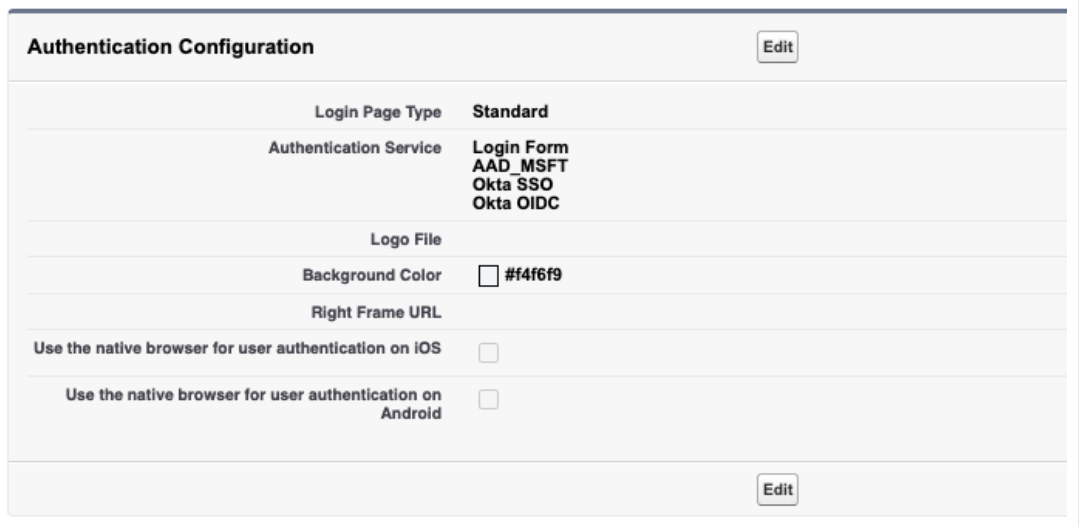Click the Right Frame URL label

(x=384, y=312)
